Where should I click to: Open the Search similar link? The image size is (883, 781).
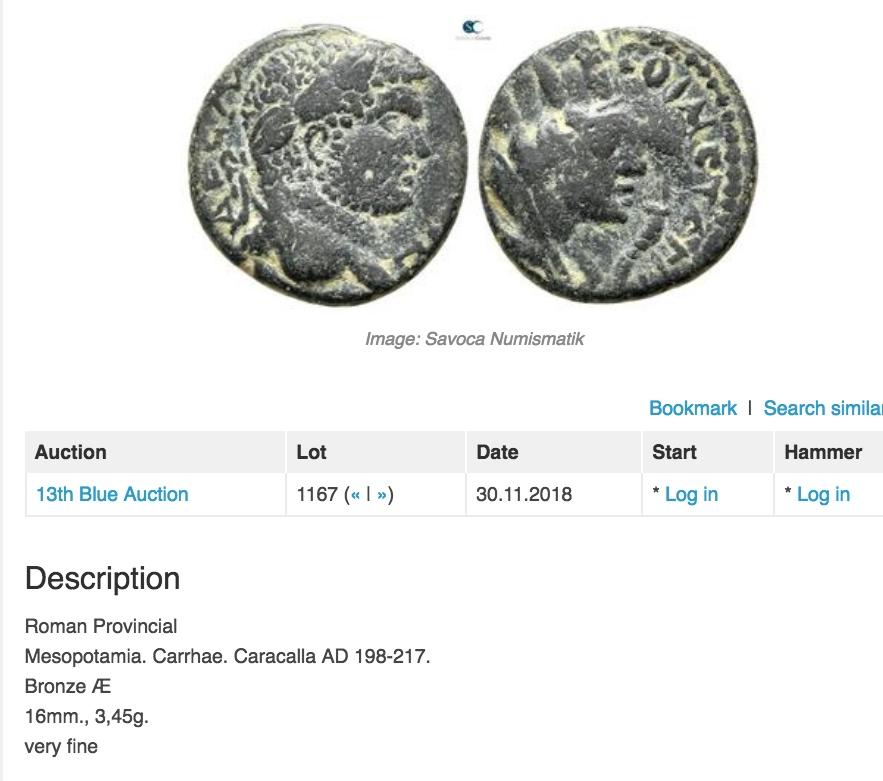click(822, 408)
